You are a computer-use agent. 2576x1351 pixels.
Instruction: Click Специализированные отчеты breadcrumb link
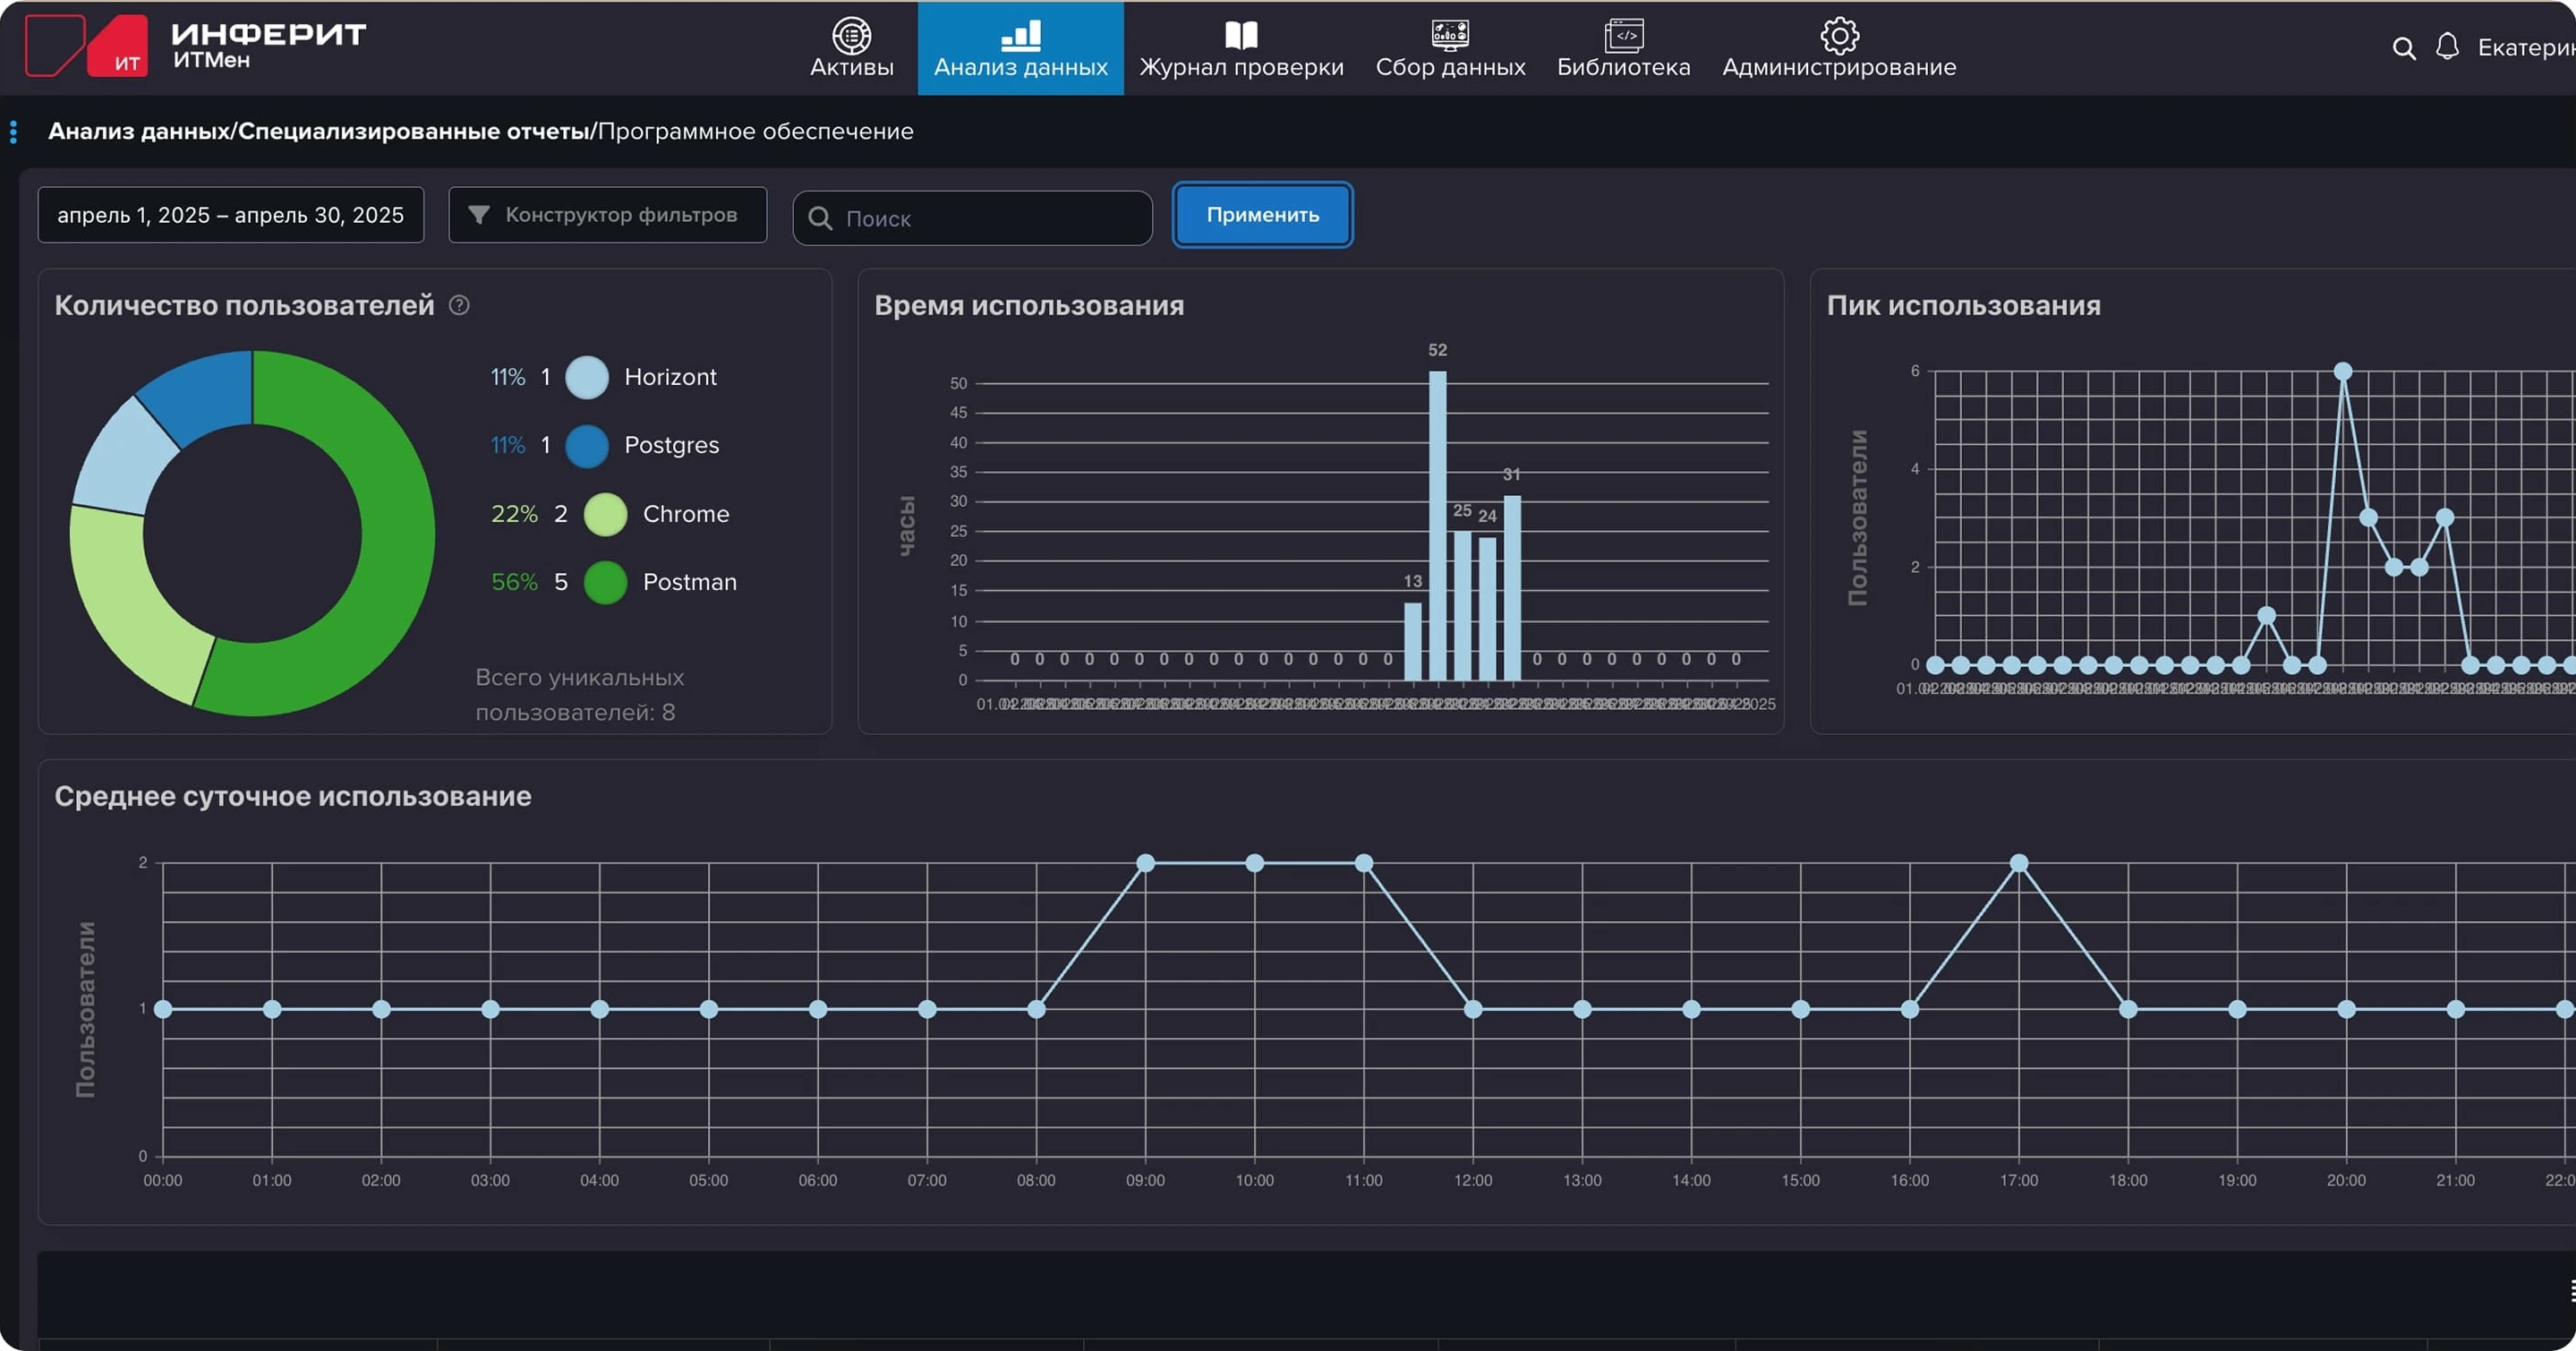(x=413, y=132)
